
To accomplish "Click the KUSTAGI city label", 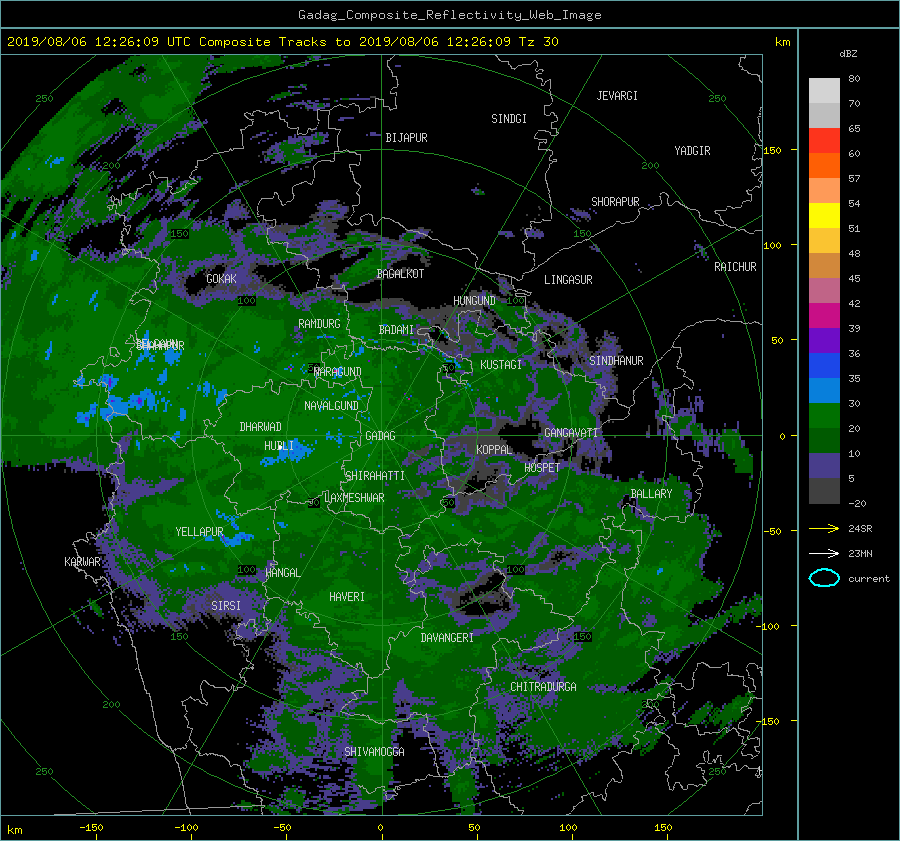I will [x=501, y=365].
